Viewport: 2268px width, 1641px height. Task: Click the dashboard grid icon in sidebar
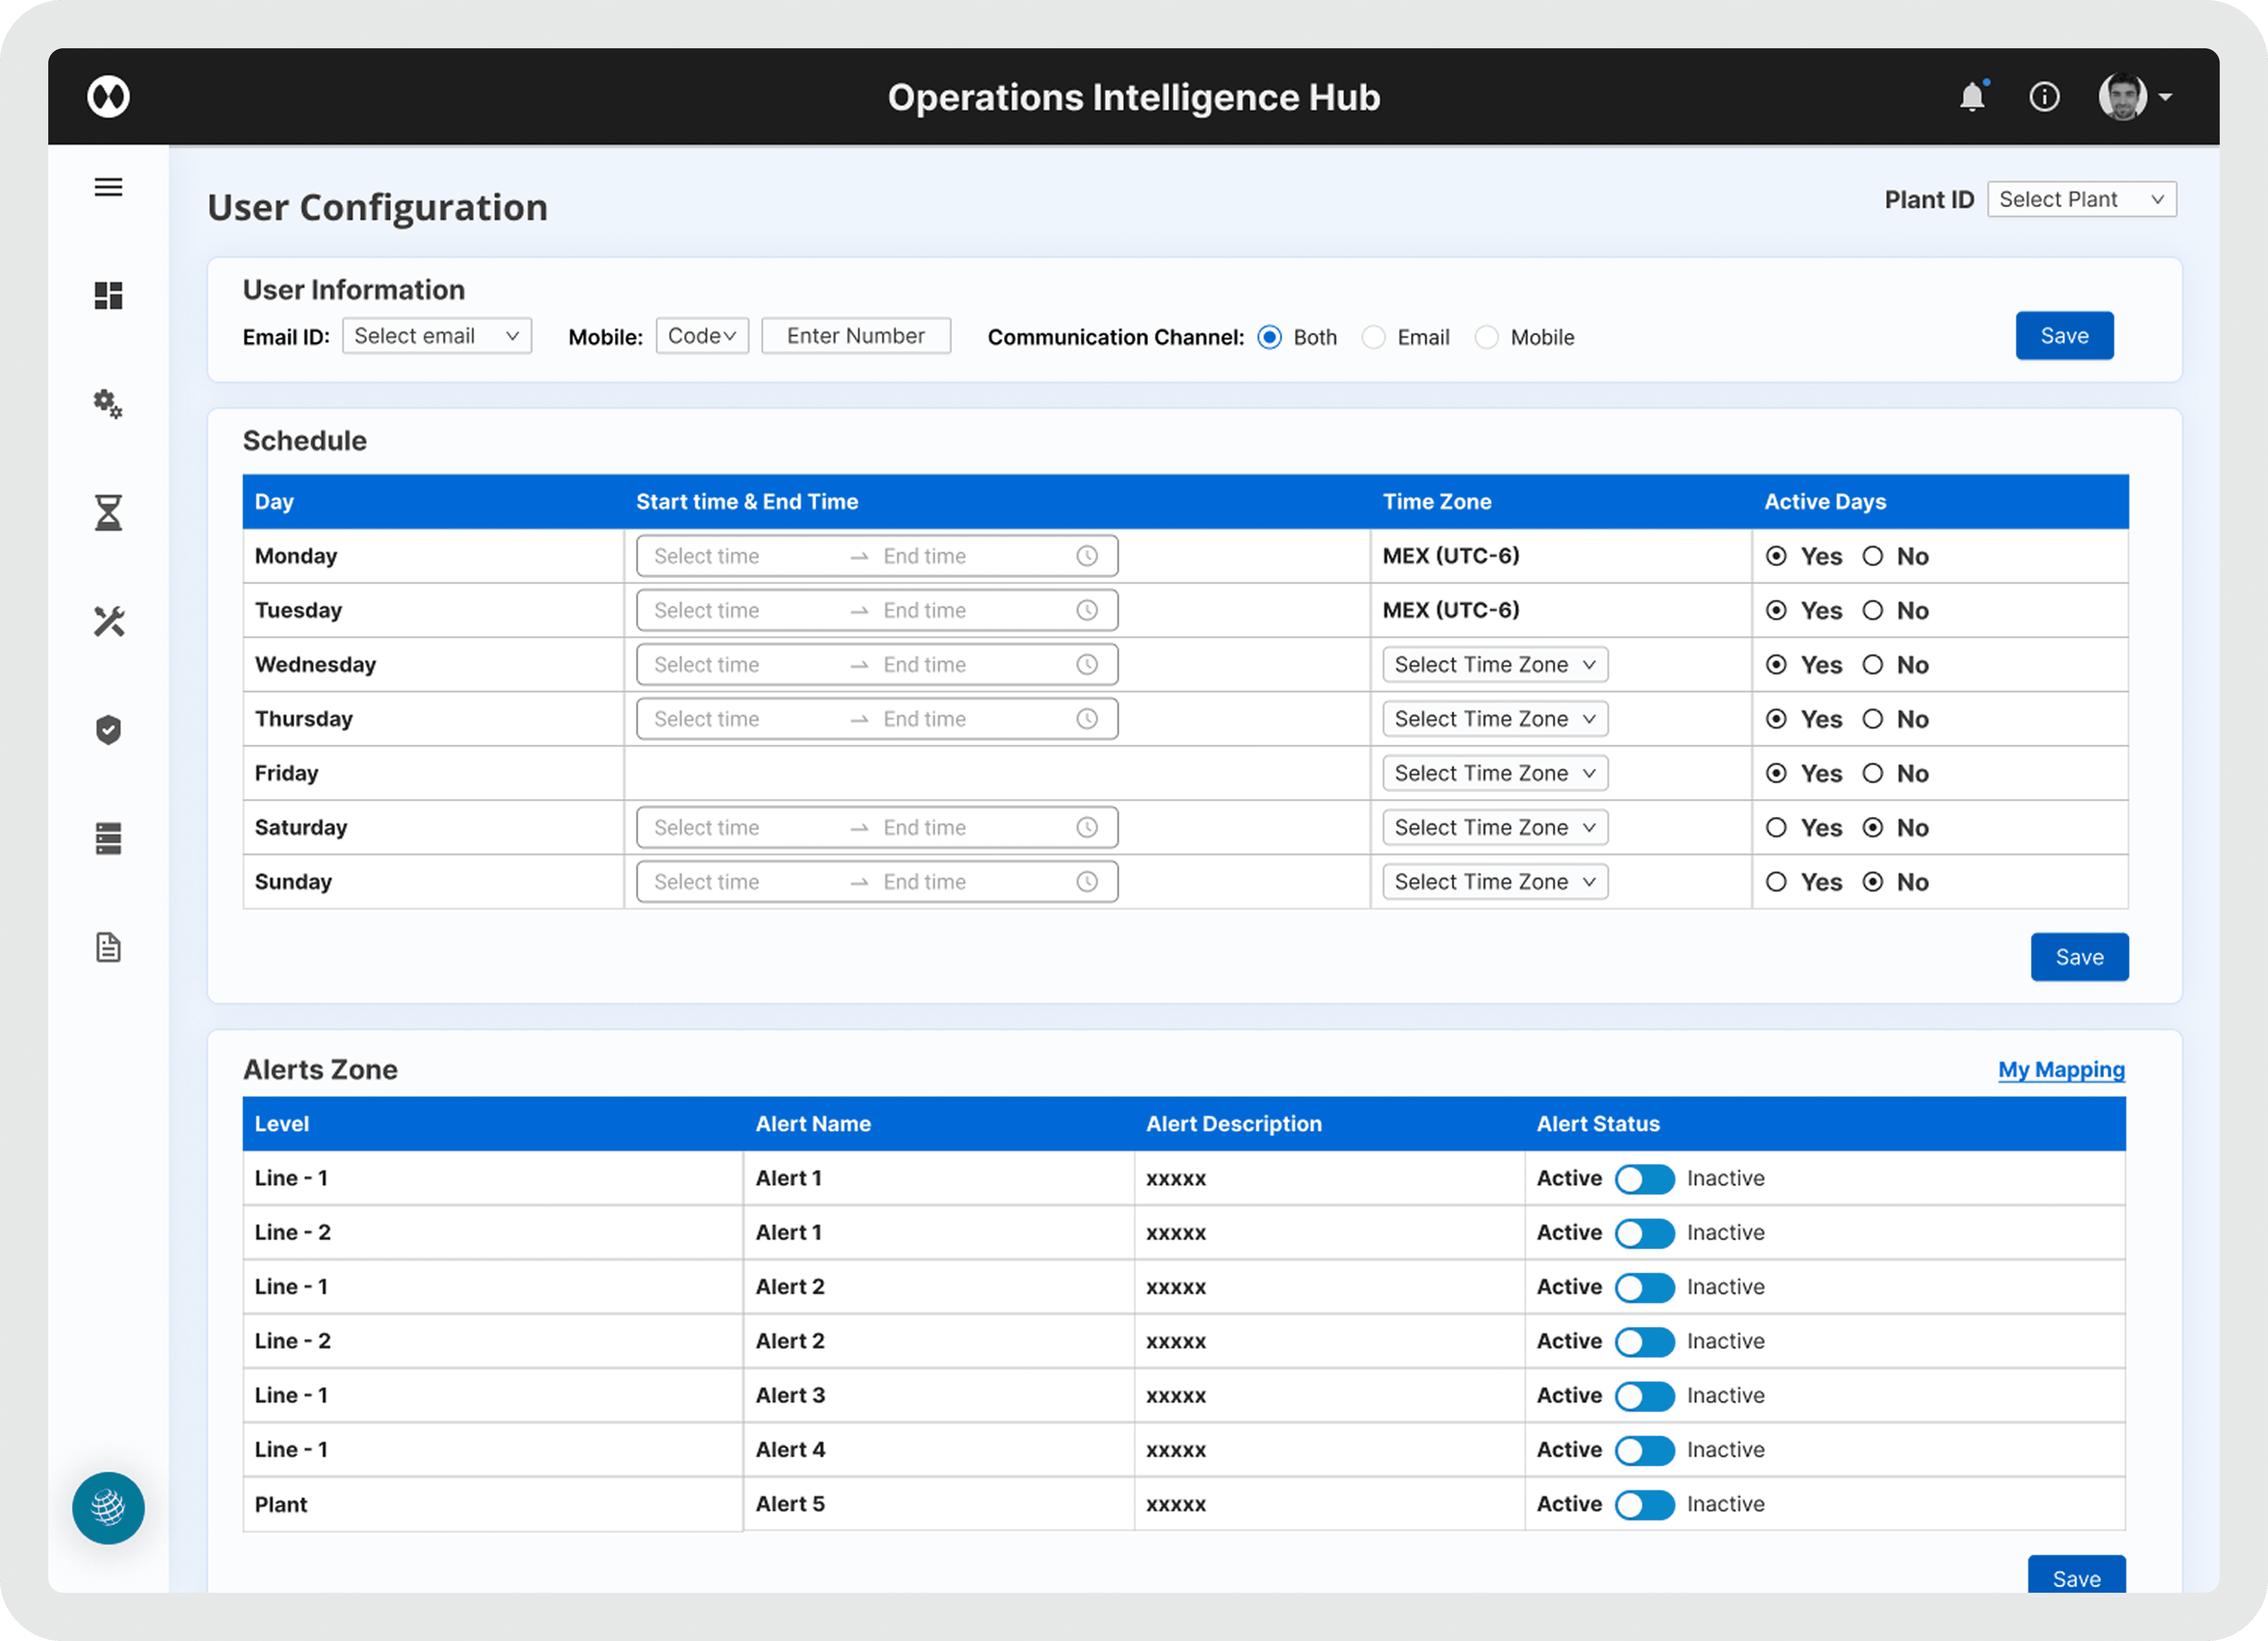click(x=108, y=296)
